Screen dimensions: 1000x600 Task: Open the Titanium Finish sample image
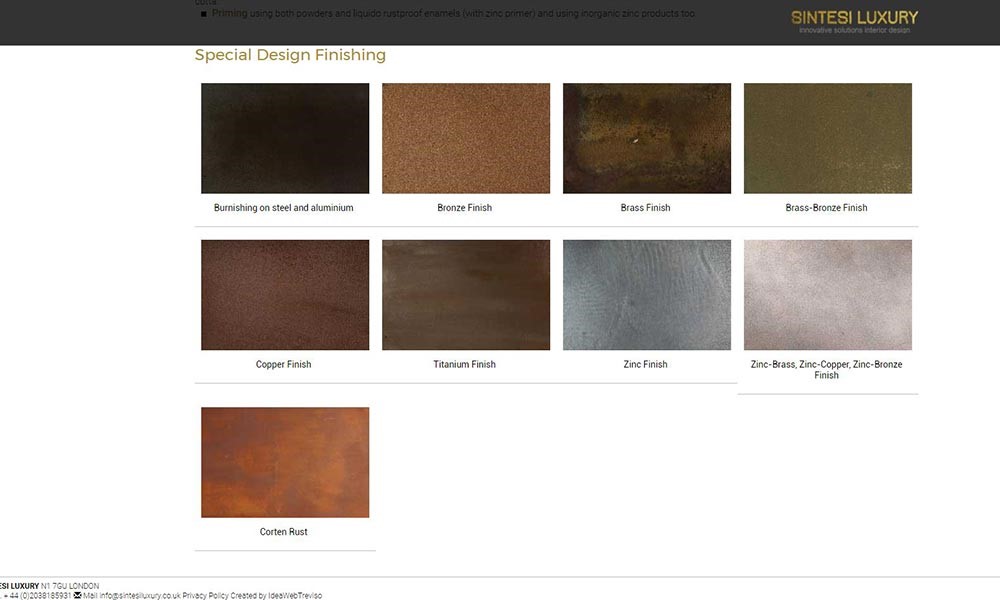pyautogui.click(x=466, y=295)
